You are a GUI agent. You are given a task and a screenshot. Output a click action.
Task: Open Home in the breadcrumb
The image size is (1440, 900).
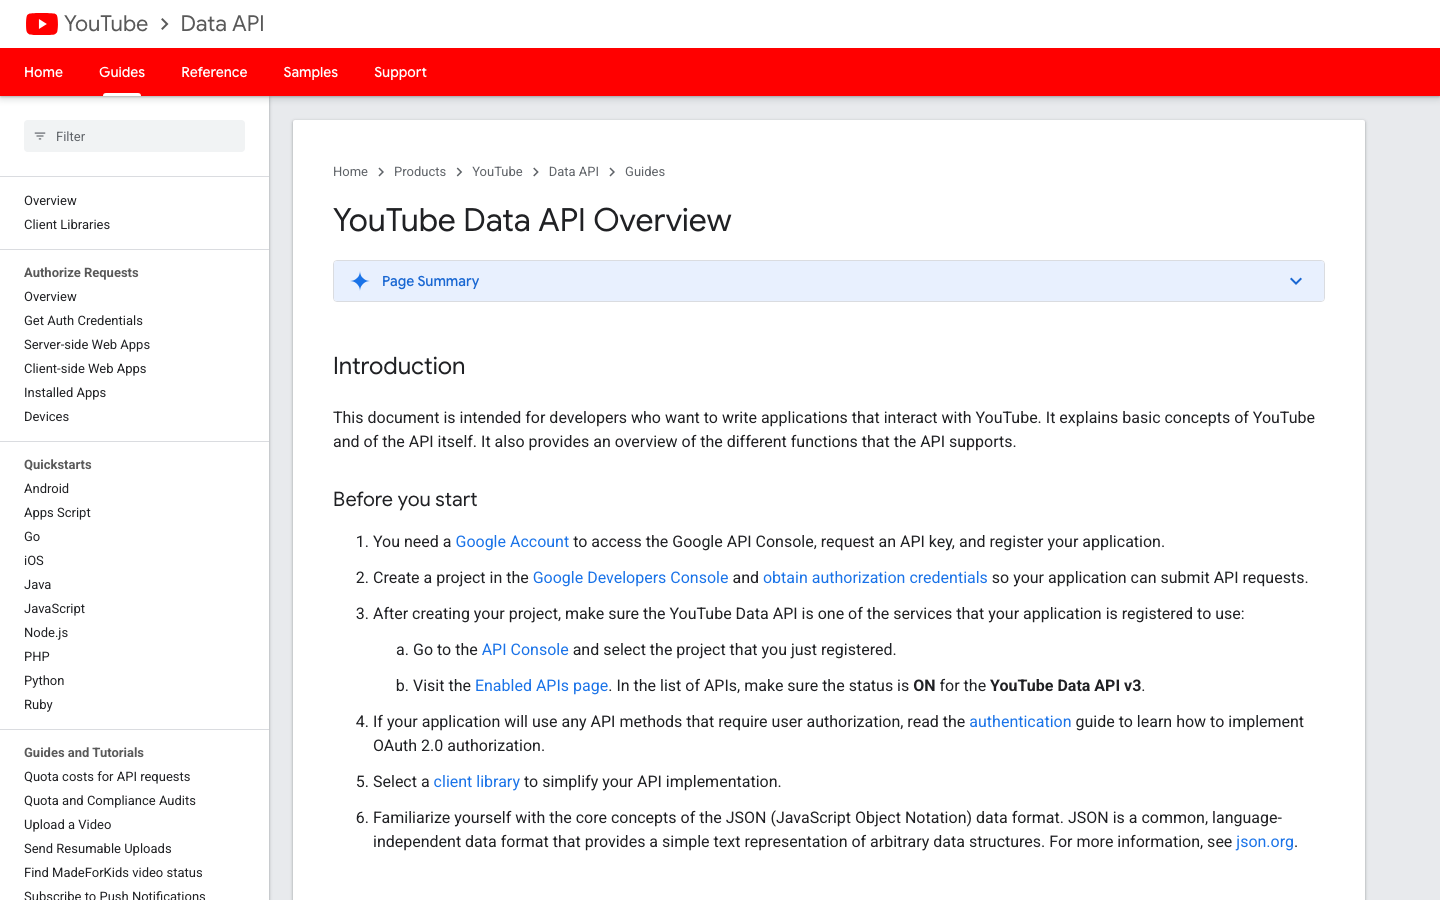[x=350, y=172]
